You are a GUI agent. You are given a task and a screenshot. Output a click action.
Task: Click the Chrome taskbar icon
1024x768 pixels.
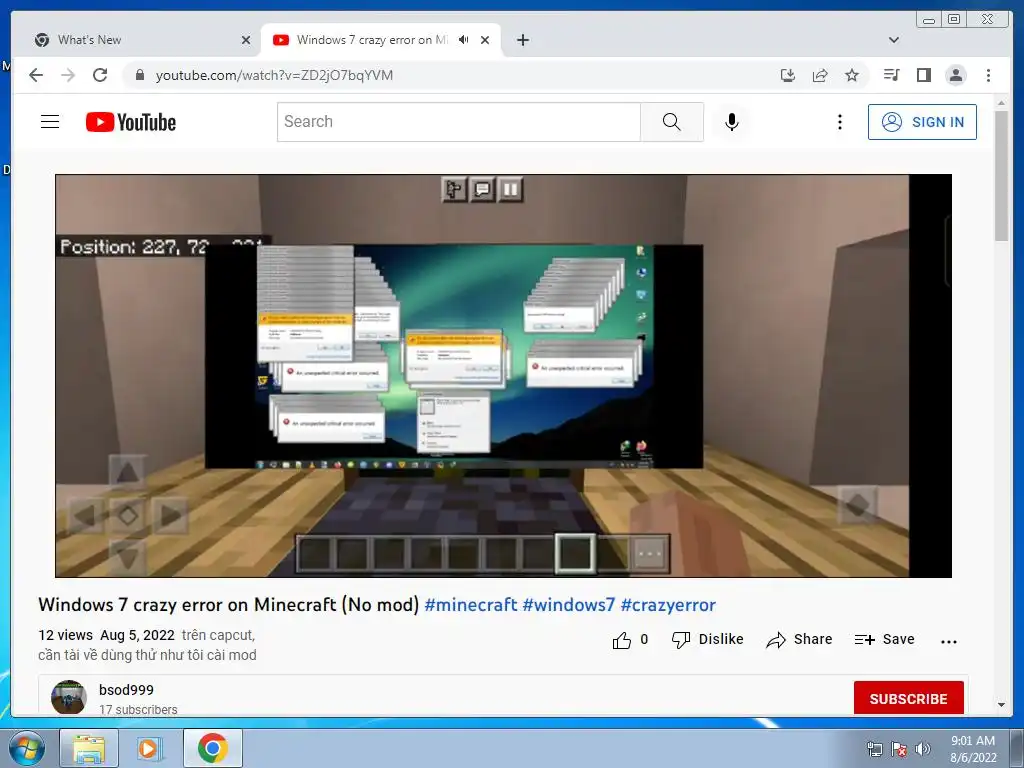212,748
